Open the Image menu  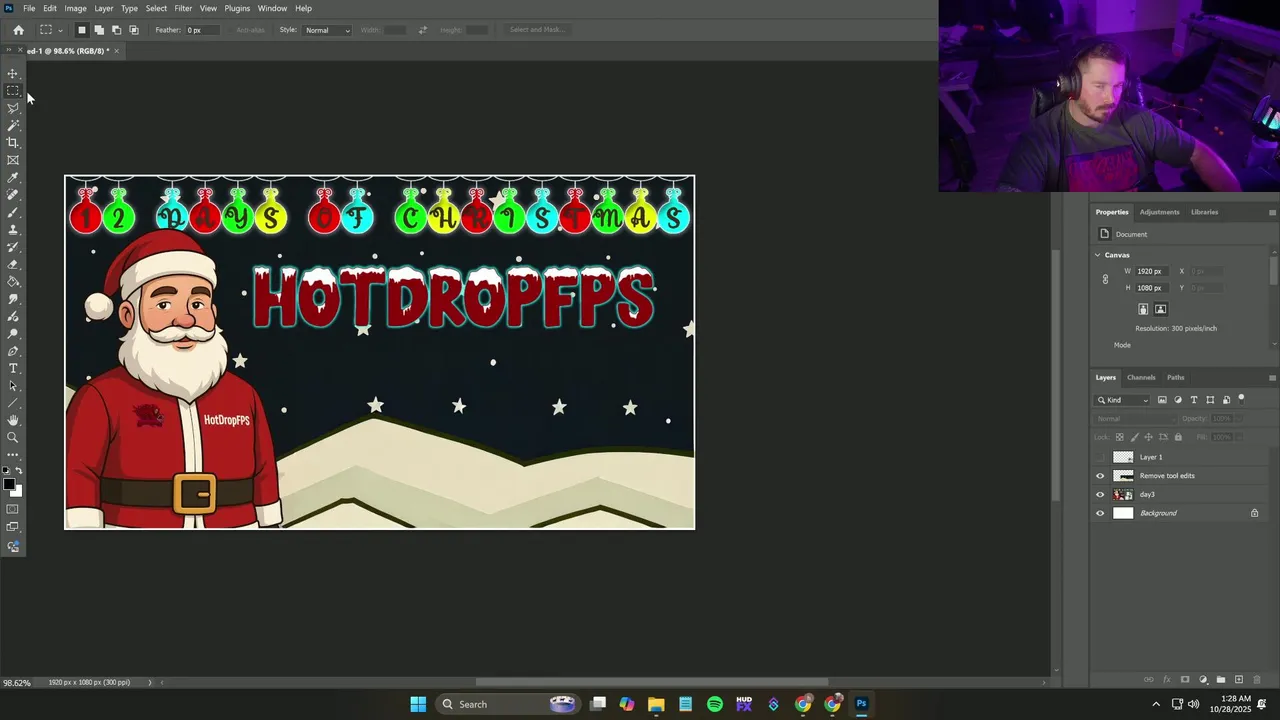click(76, 8)
